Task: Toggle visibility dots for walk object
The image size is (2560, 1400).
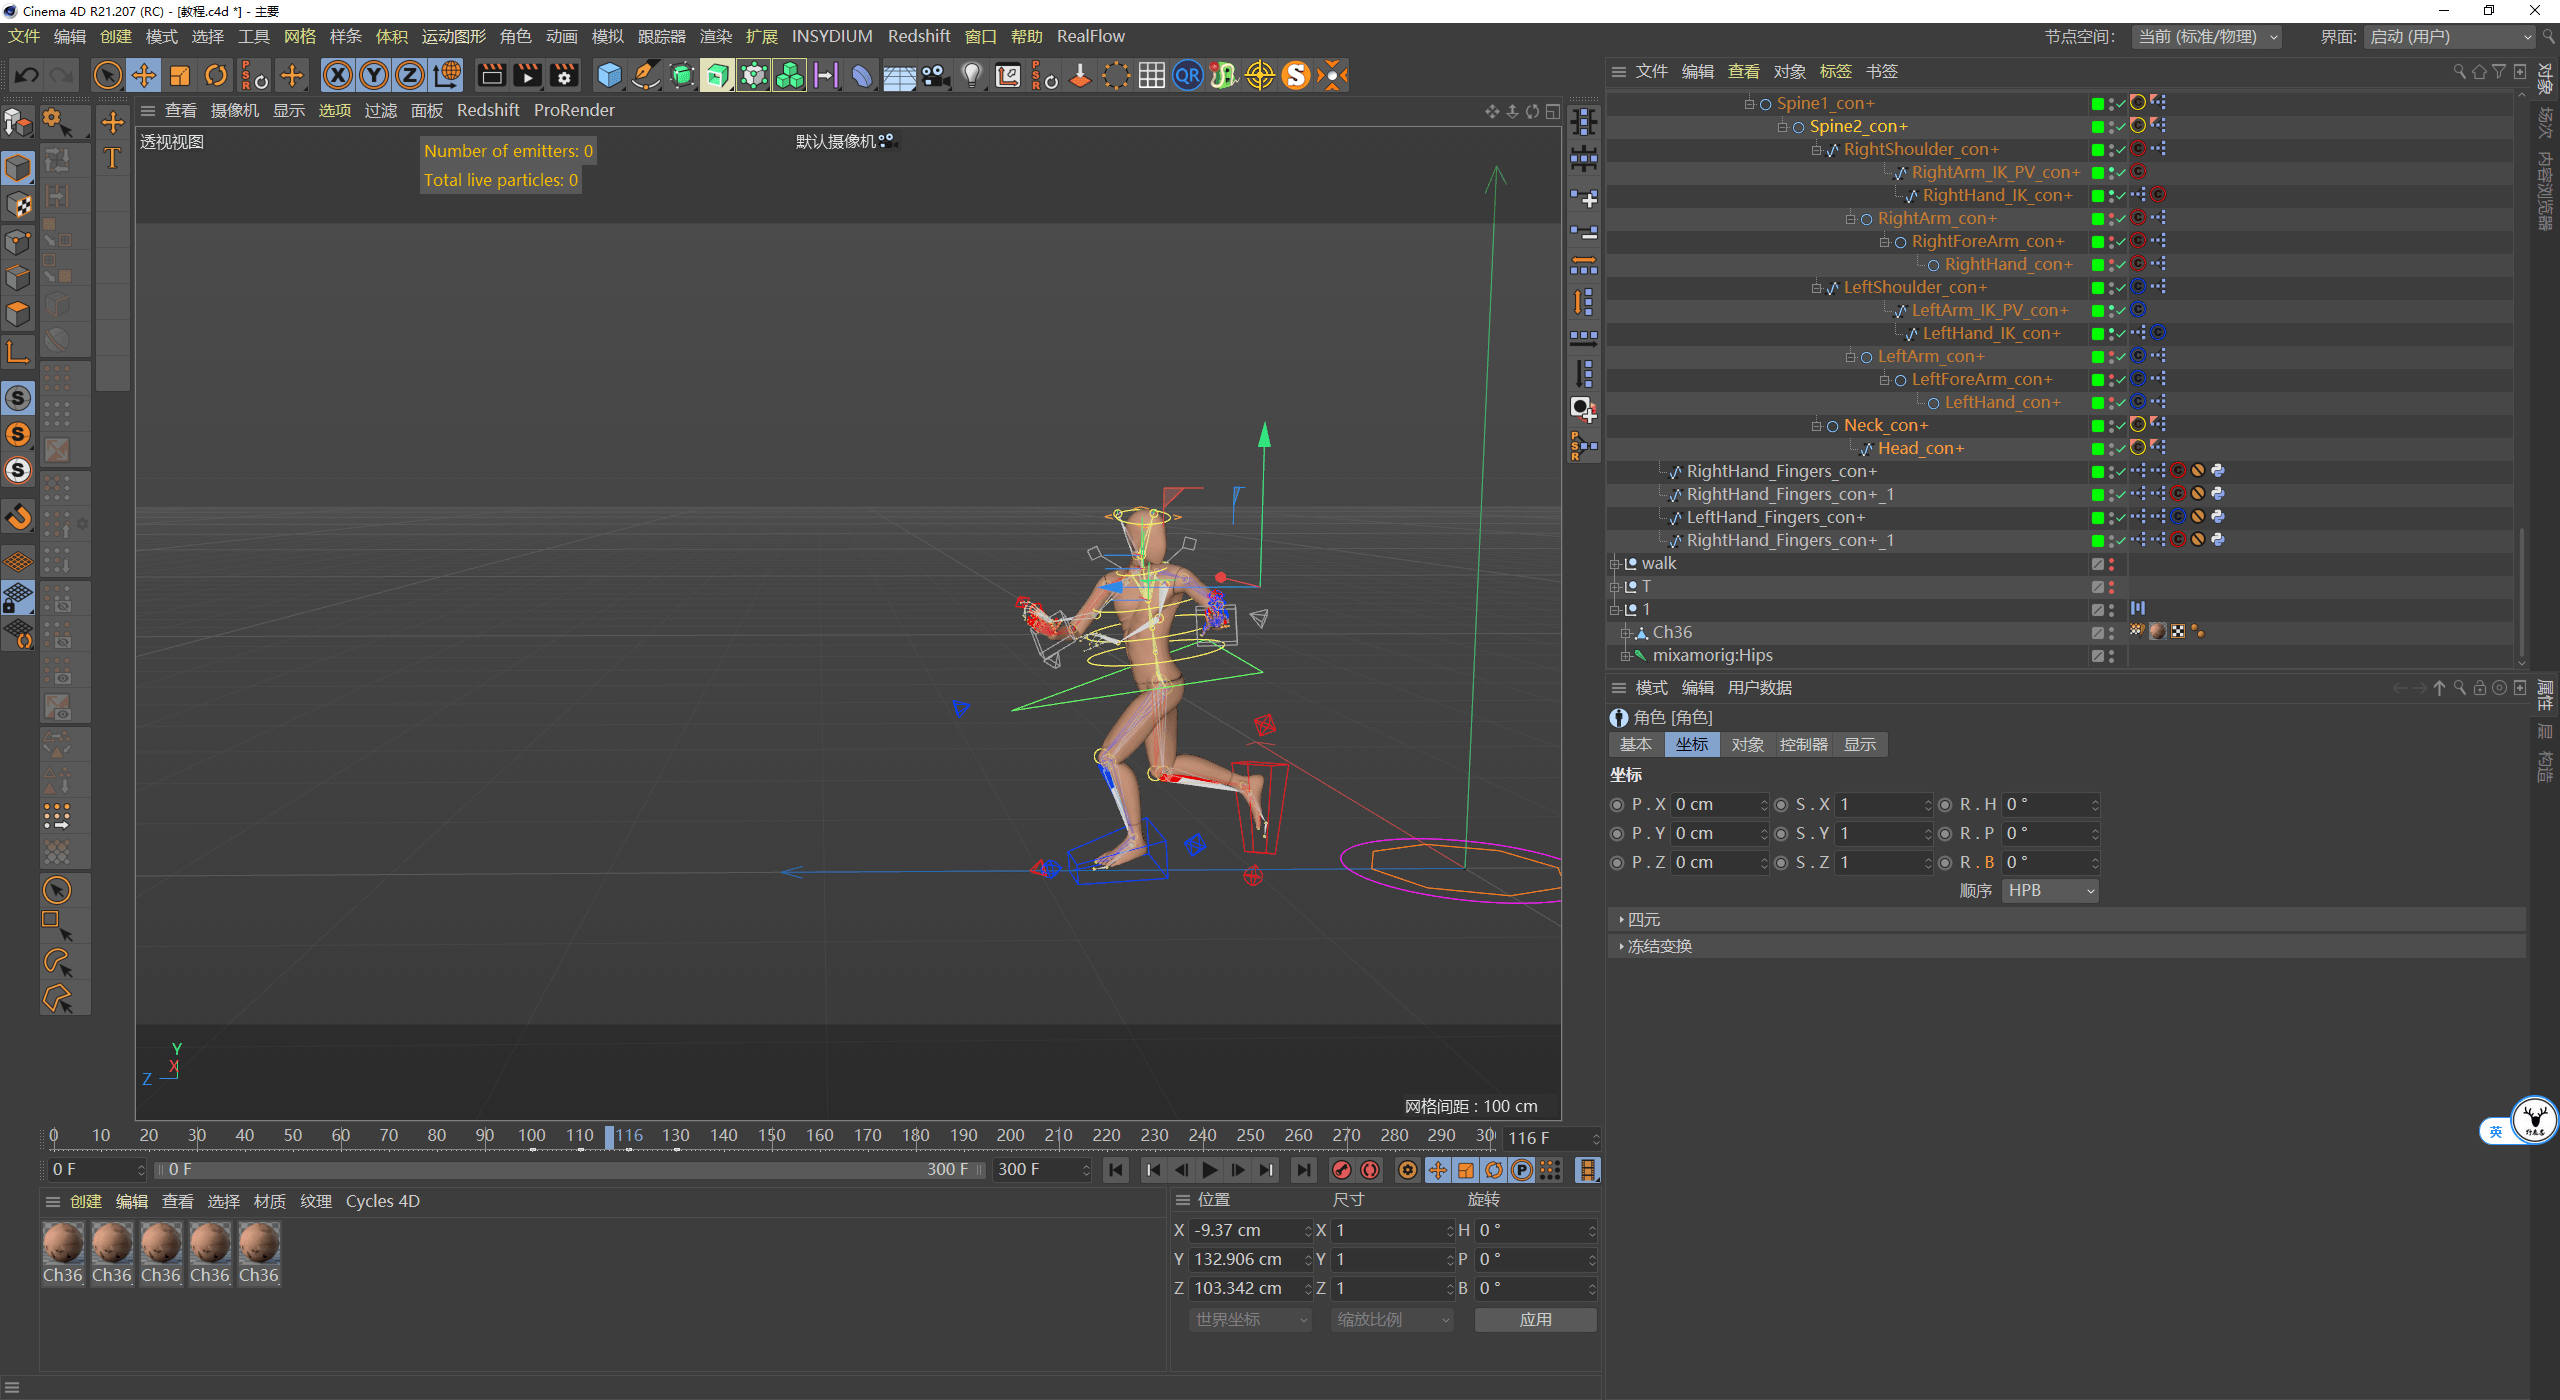Action: tap(2111, 564)
